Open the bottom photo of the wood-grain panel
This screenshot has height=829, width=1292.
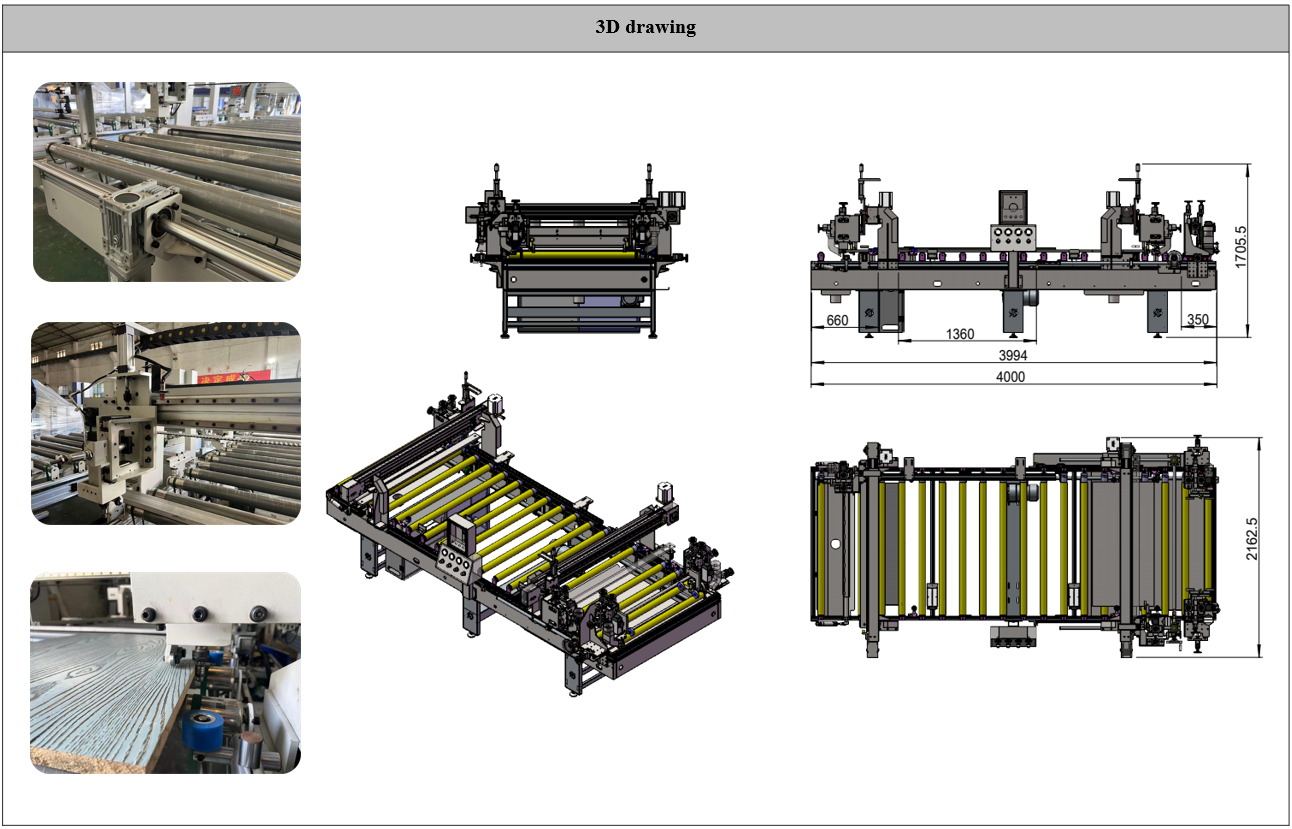click(166, 673)
